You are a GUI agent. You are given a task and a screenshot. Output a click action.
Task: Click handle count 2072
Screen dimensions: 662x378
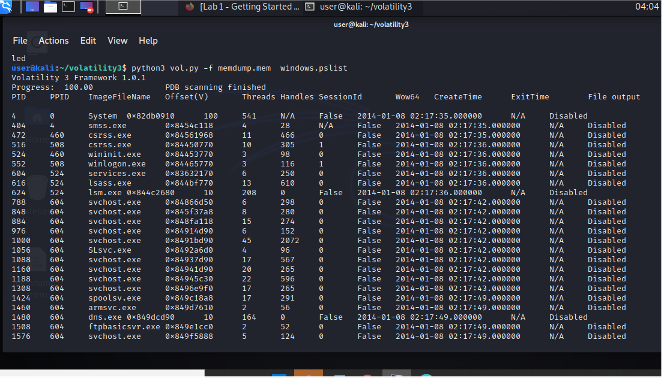(290, 241)
